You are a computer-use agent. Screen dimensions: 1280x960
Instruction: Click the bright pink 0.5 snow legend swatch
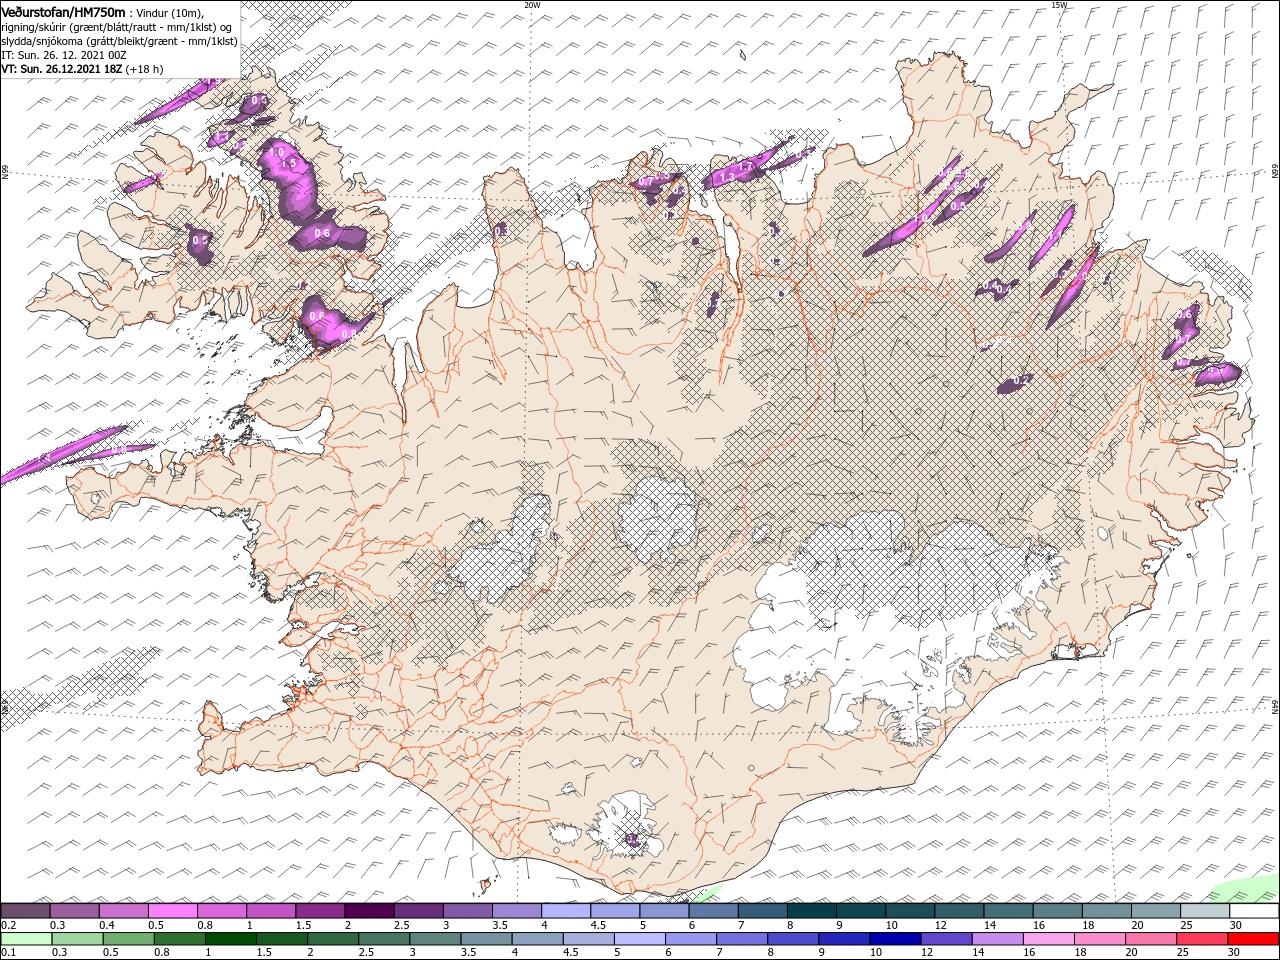173,911
